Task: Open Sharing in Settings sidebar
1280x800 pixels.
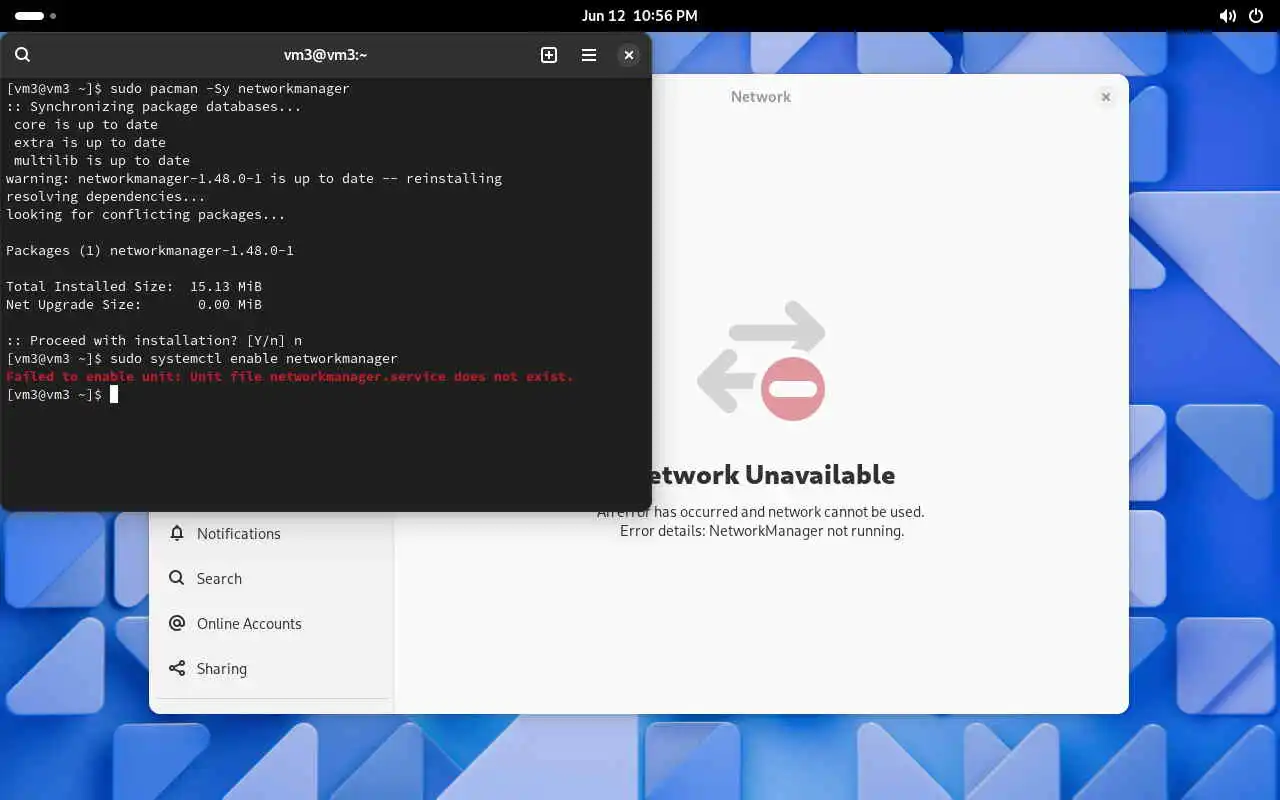Action: pyautogui.click(x=271, y=669)
